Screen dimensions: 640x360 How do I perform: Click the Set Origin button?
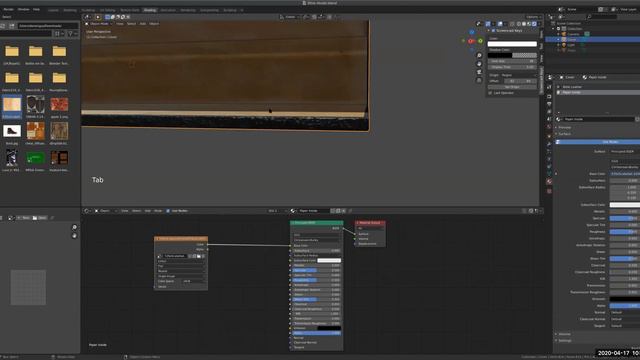512,87
